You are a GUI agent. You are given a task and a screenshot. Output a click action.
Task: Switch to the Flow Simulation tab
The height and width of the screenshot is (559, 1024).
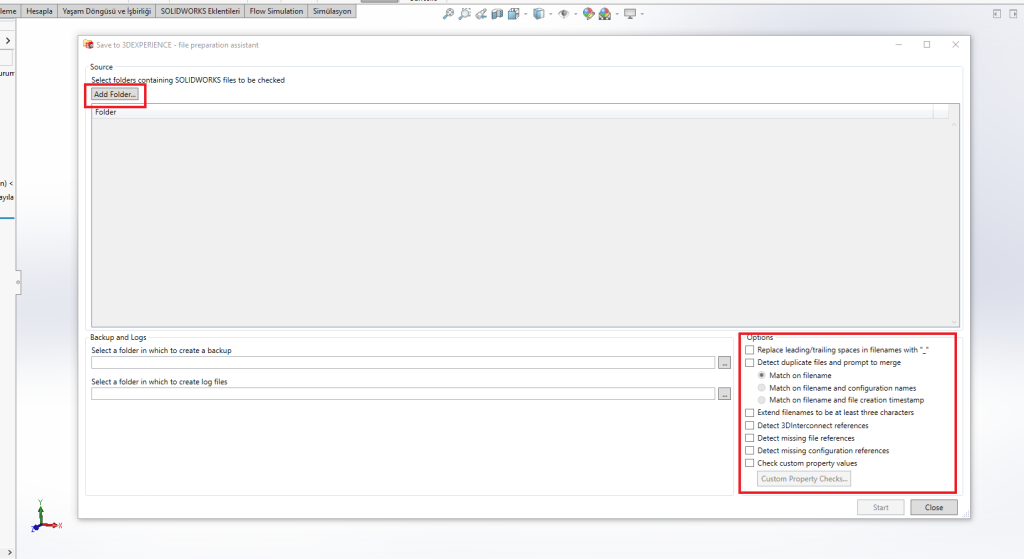276,11
